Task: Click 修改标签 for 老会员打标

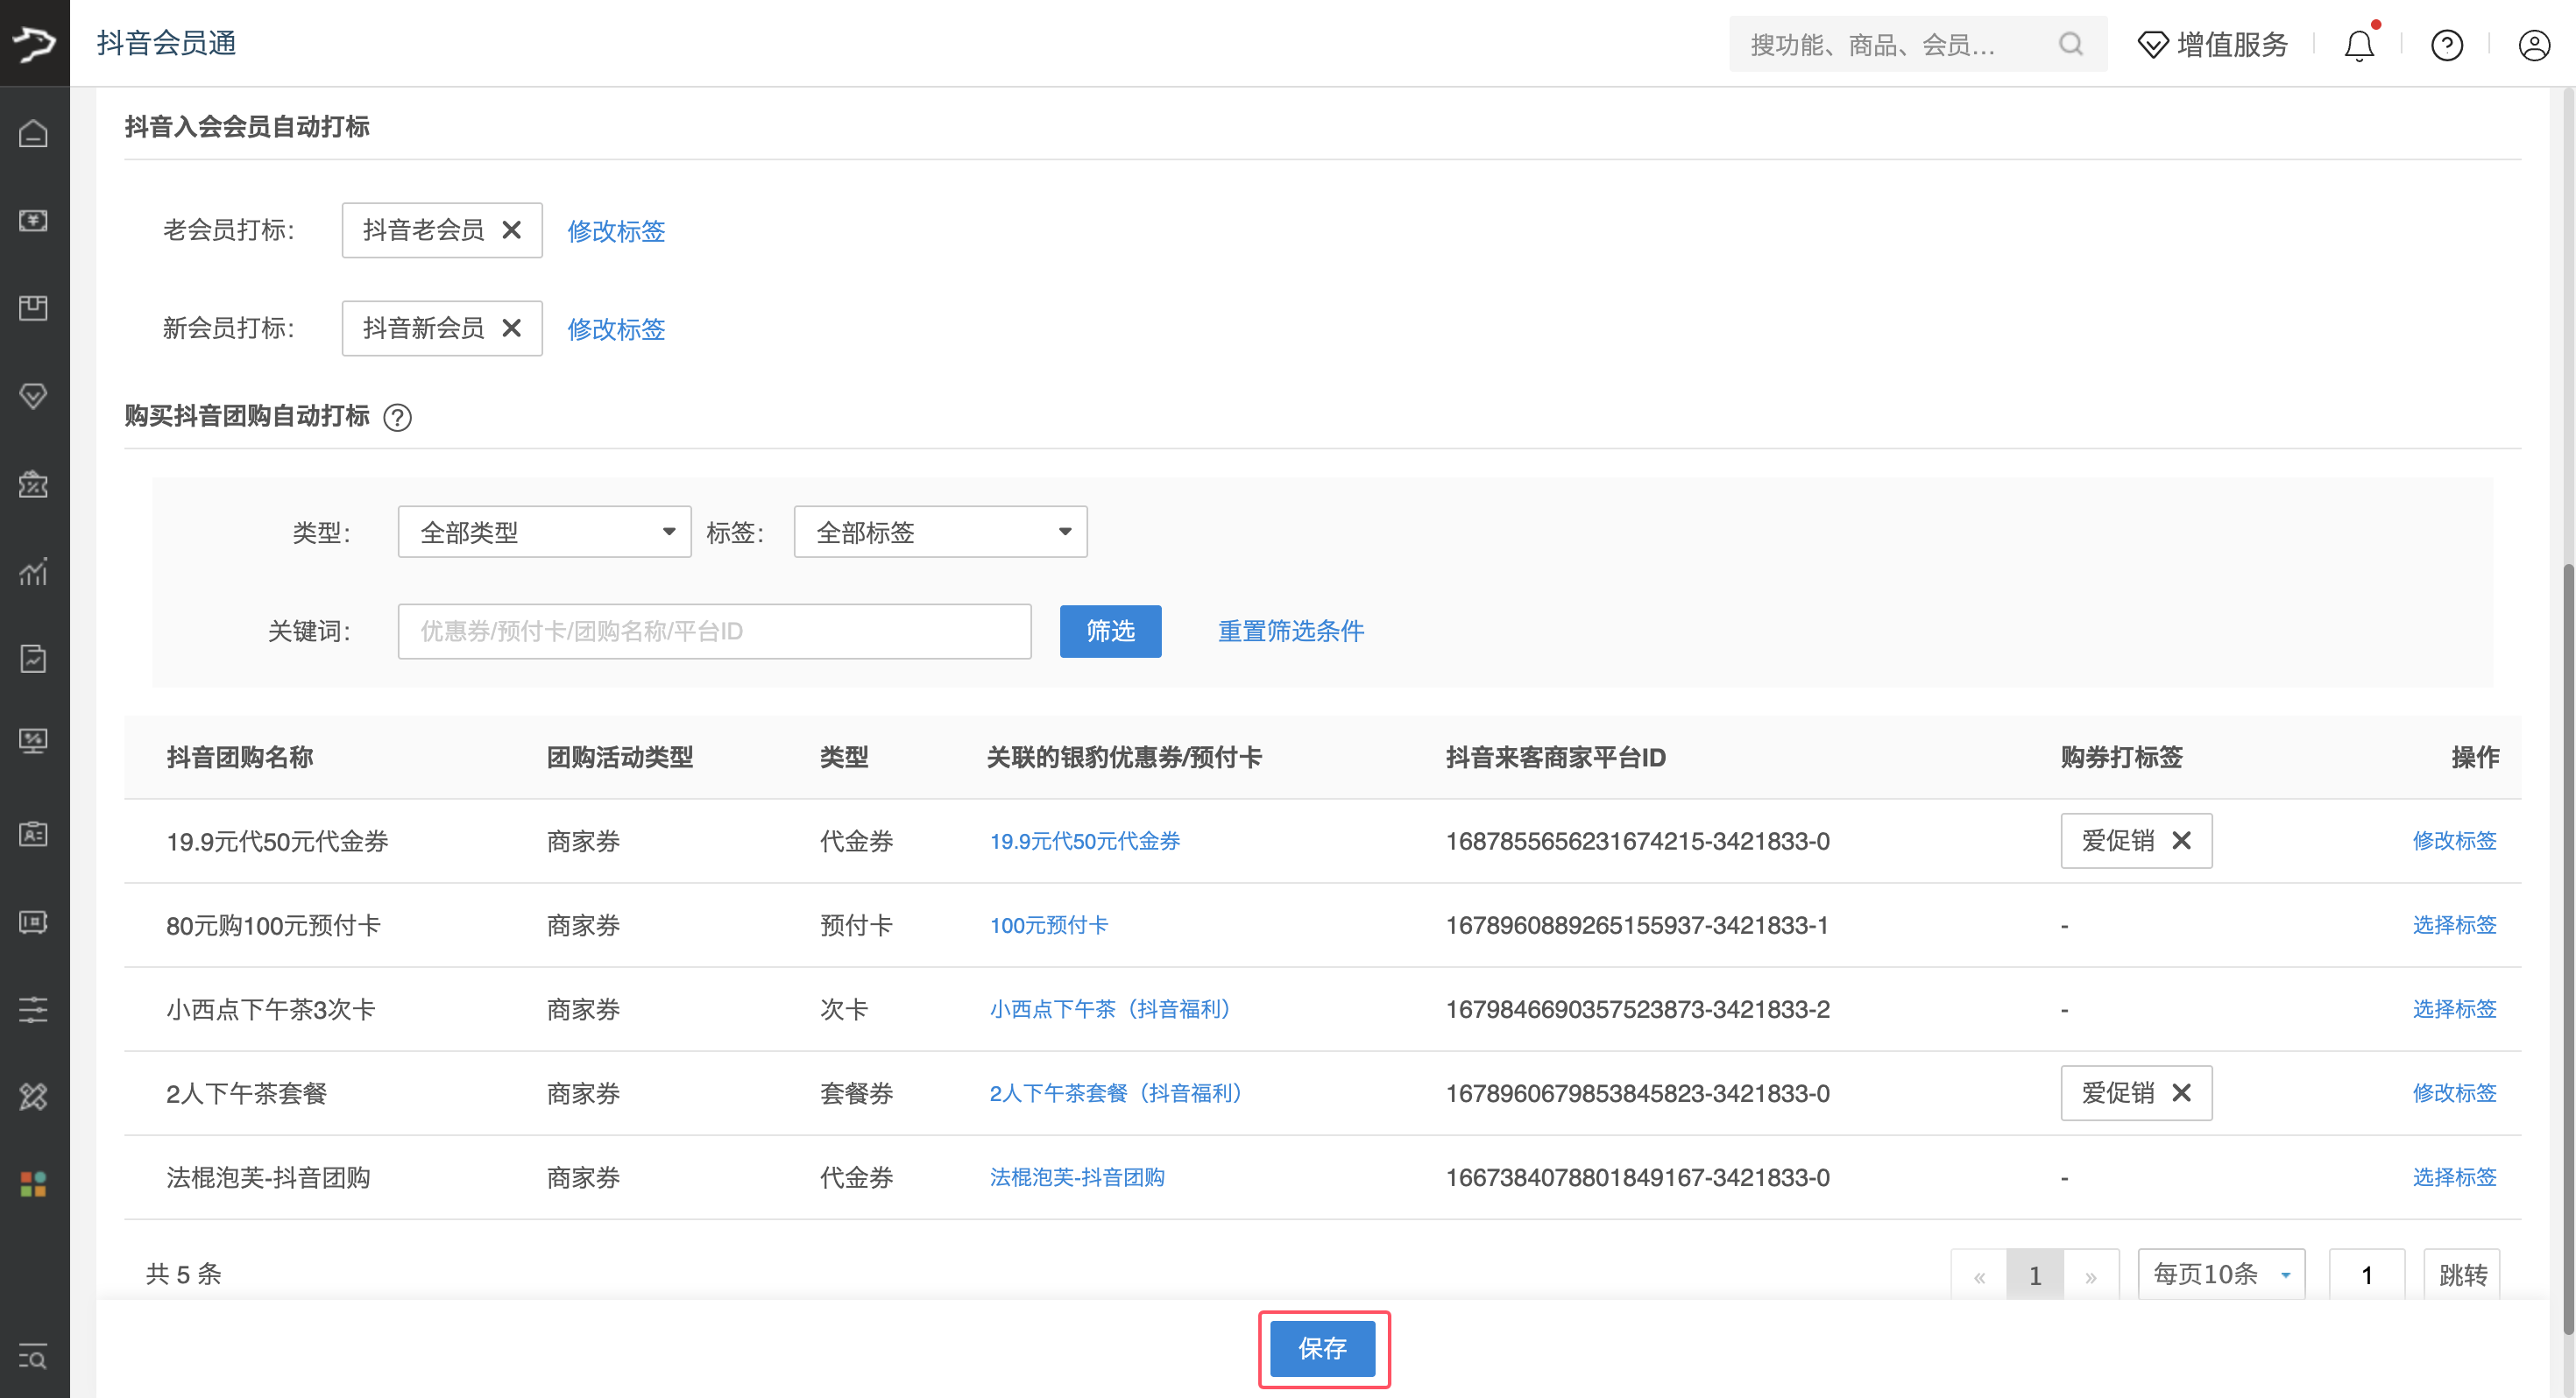Action: (x=616, y=231)
